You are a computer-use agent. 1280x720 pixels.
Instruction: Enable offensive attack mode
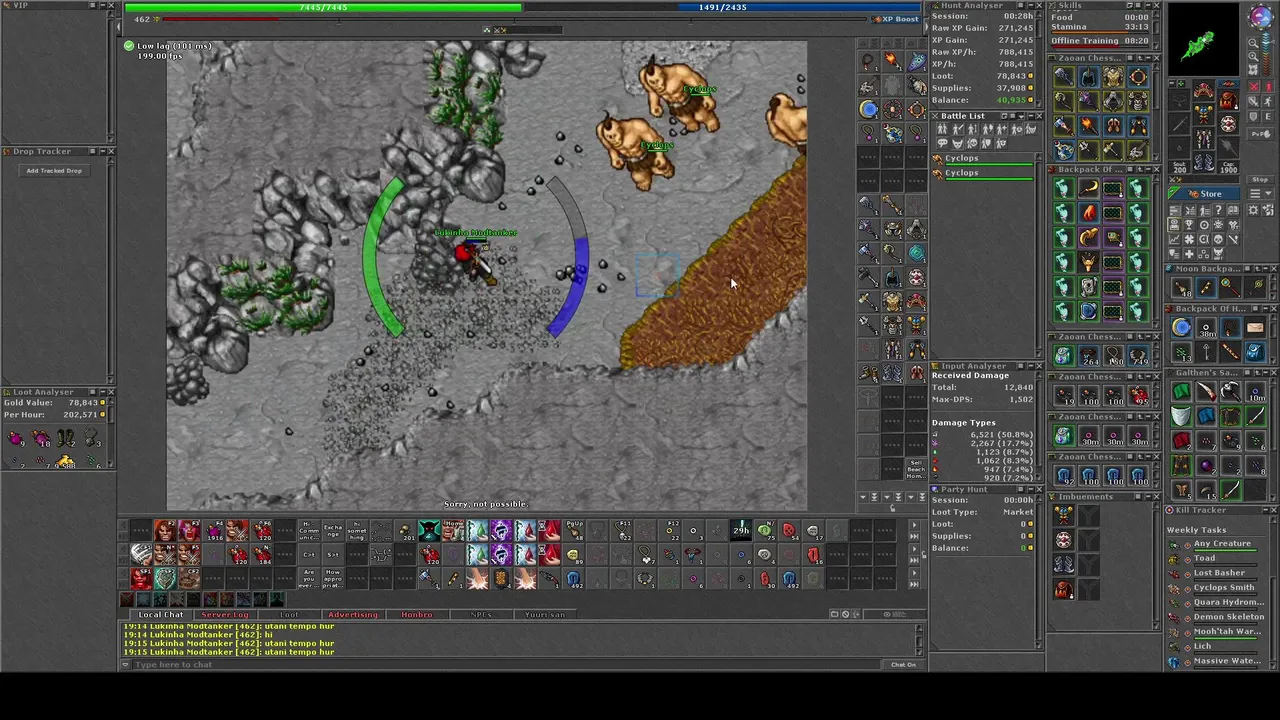[1254, 87]
